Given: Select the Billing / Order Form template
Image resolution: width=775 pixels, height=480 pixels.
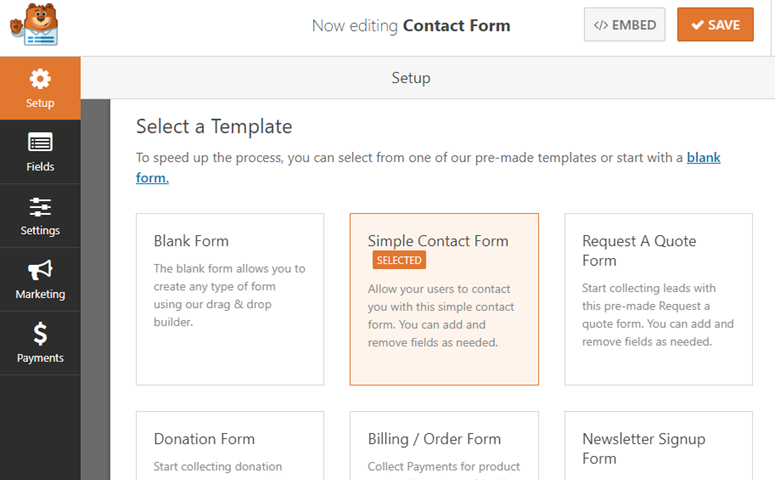Looking at the screenshot, I should pyautogui.click(x=444, y=446).
